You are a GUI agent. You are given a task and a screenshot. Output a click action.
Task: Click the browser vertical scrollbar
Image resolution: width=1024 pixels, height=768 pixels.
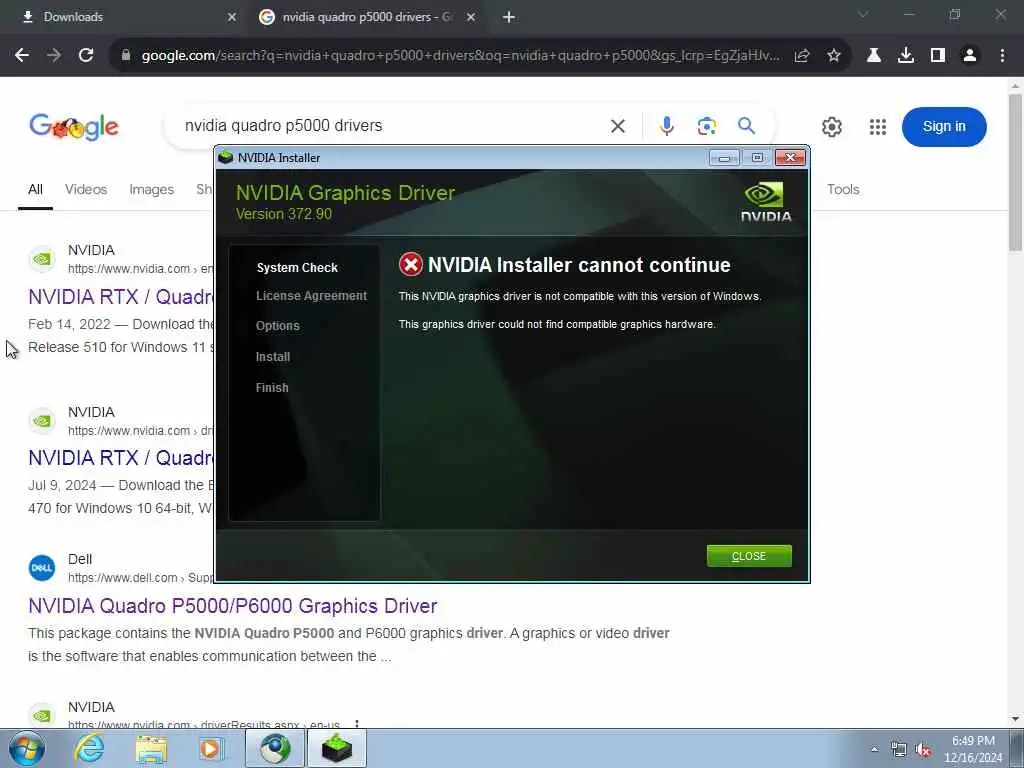click(1015, 172)
